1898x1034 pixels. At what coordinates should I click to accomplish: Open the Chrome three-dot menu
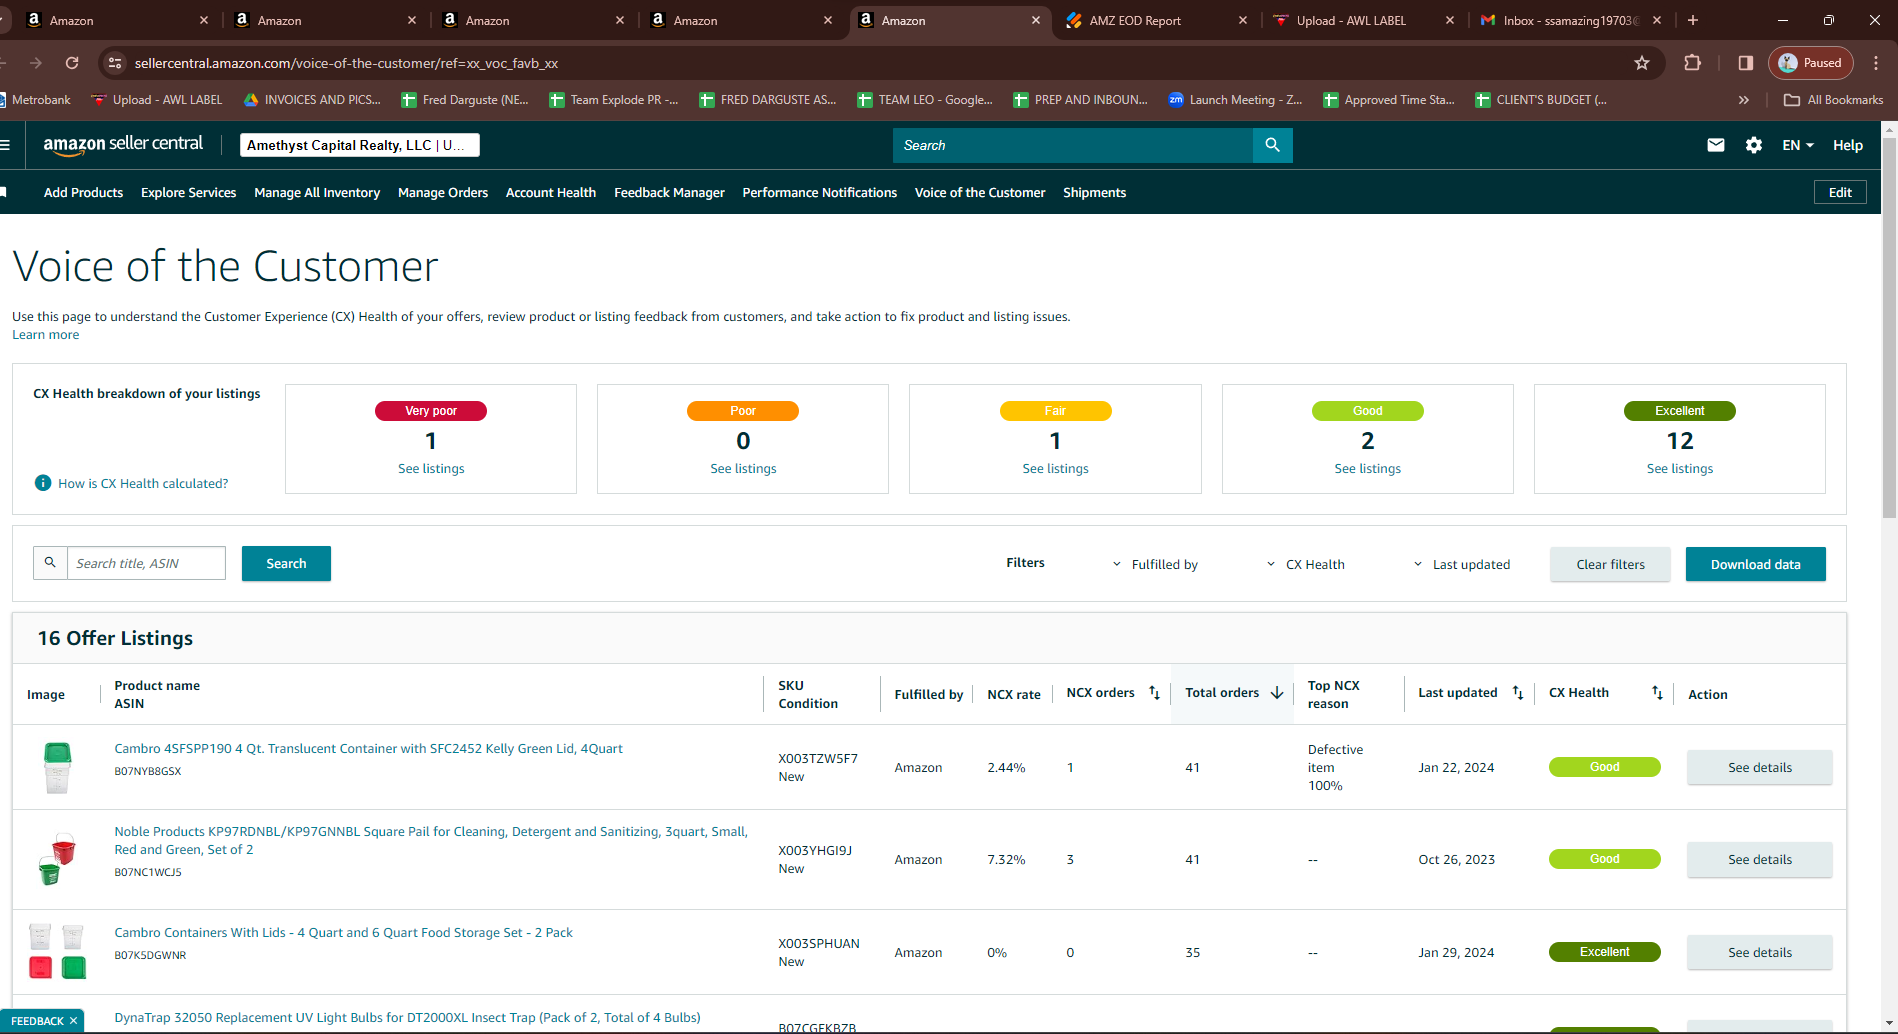[x=1876, y=63]
